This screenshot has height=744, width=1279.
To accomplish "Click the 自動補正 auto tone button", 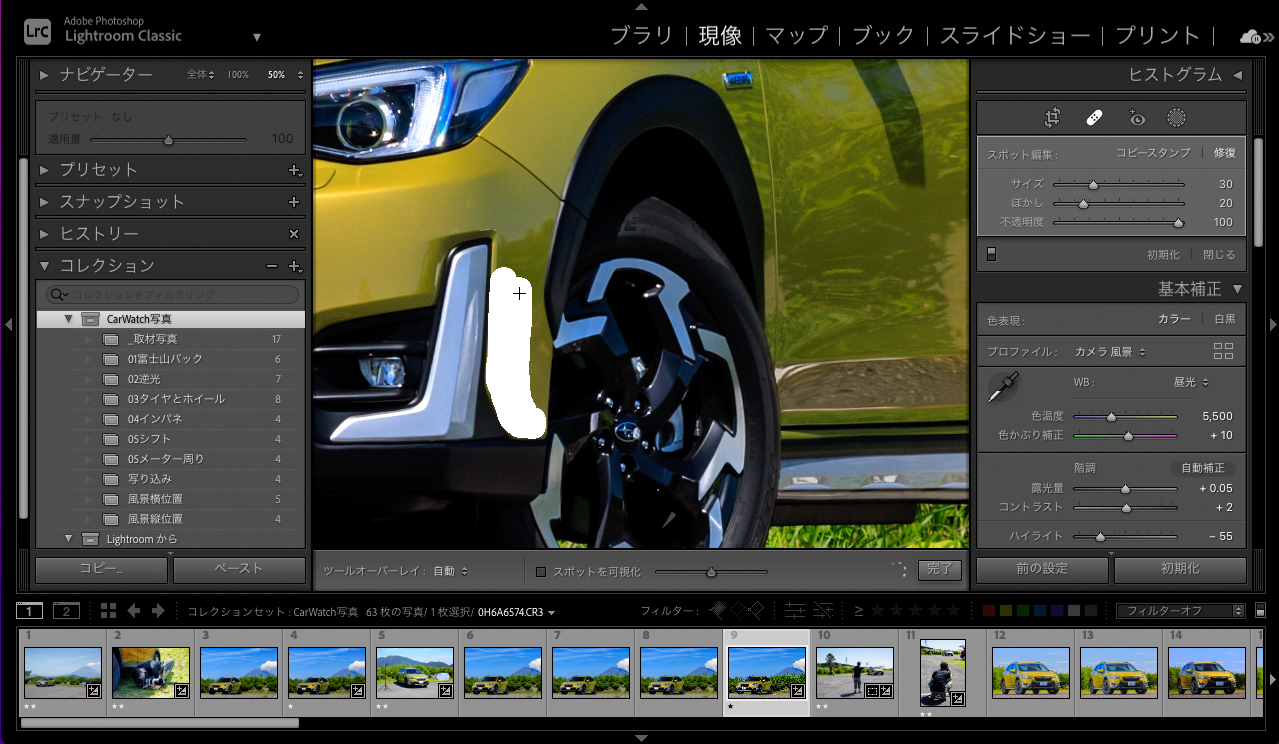I will [x=1202, y=468].
